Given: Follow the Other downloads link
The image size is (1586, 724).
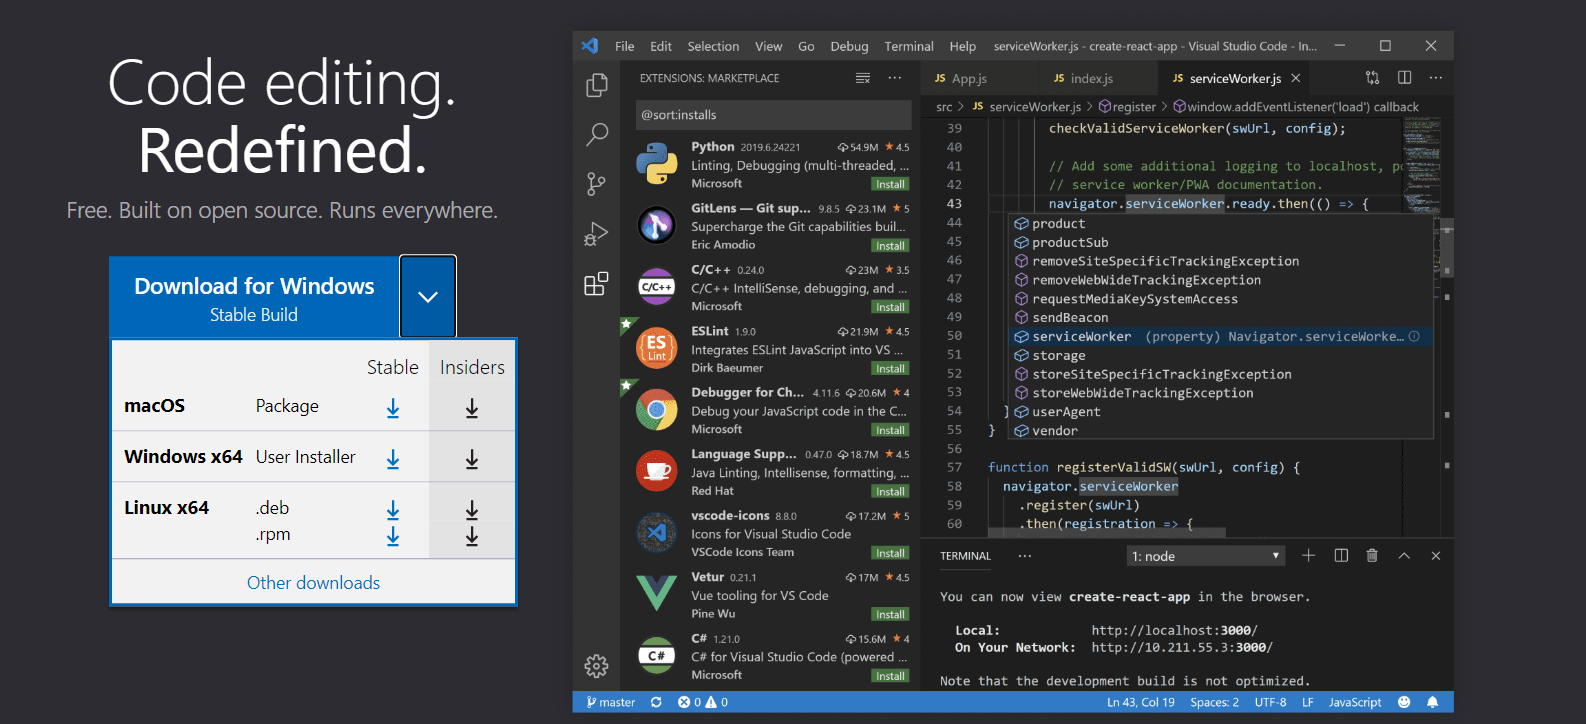Looking at the screenshot, I should pos(314,583).
